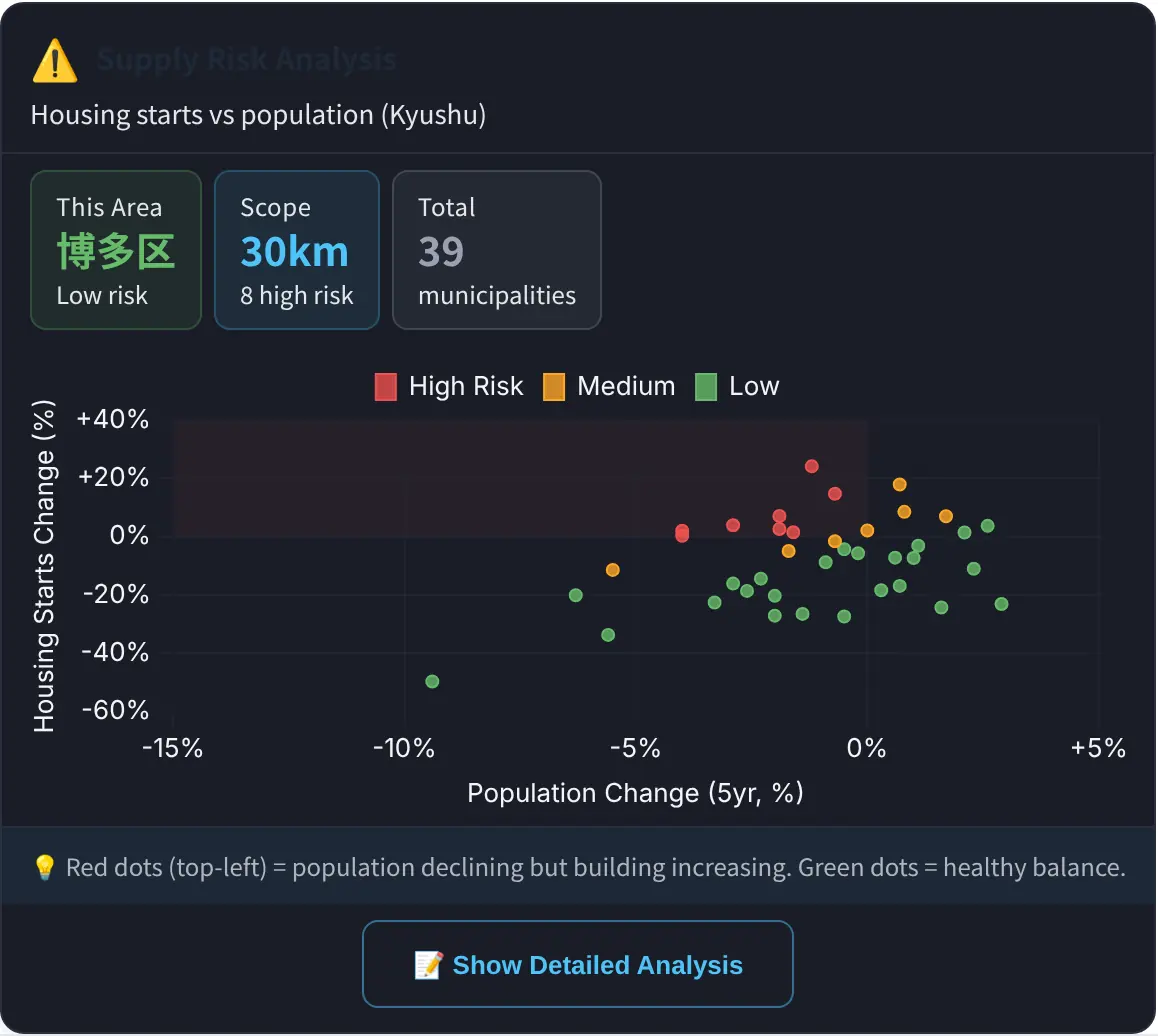The height and width of the screenshot is (1036, 1158).
Task: Click the yellow warning triangle icon
Action: (55, 61)
